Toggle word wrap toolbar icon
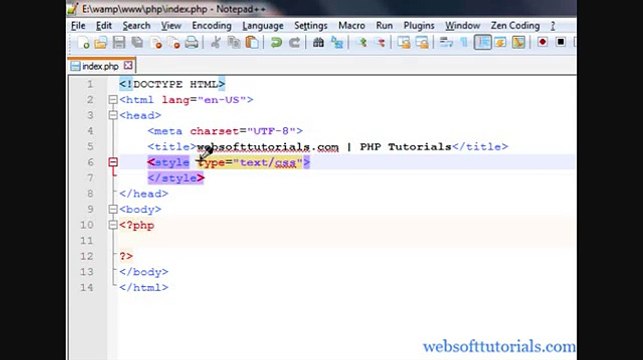Viewport: 643px width, 360px height. (x=446, y=42)
